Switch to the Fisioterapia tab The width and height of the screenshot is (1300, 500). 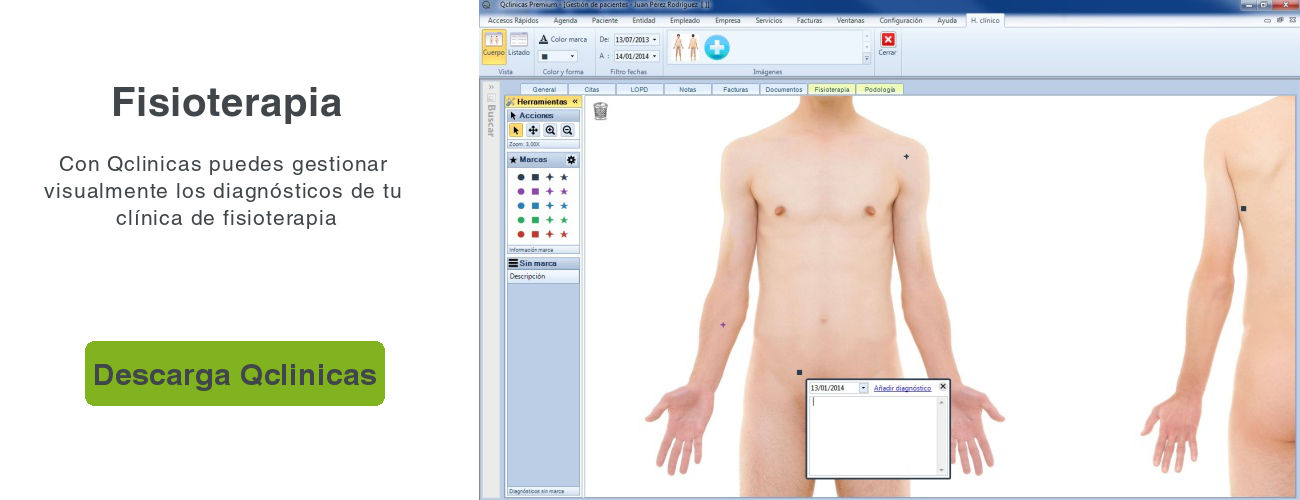831,89
